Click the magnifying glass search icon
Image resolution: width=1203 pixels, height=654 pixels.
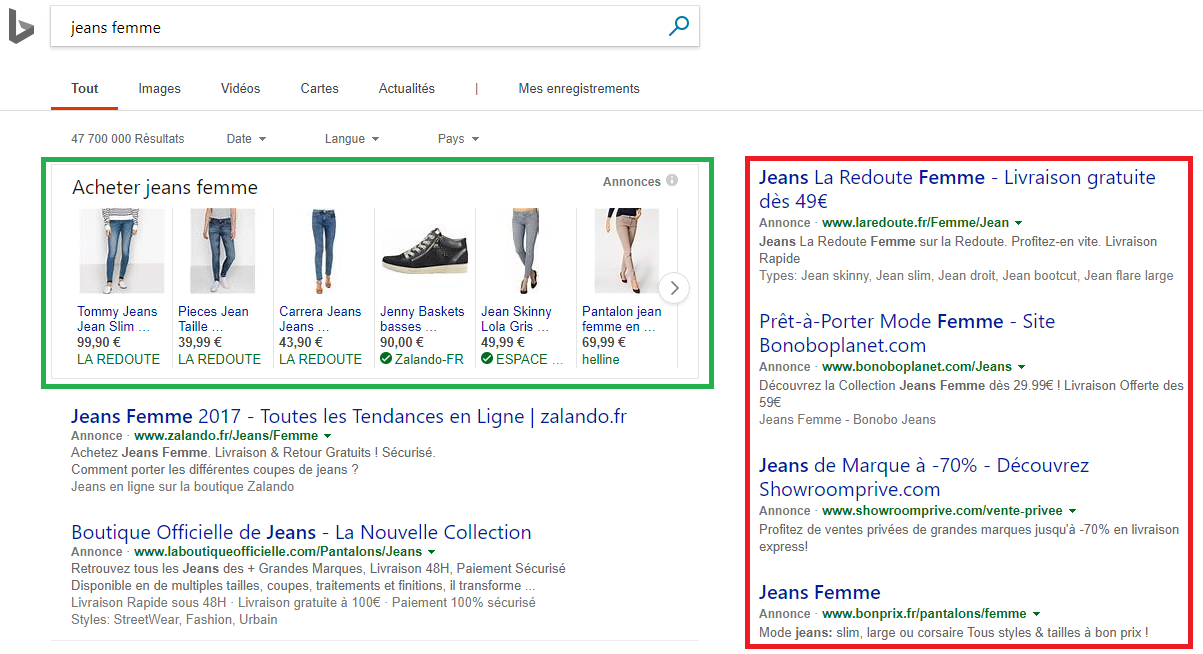679,27
